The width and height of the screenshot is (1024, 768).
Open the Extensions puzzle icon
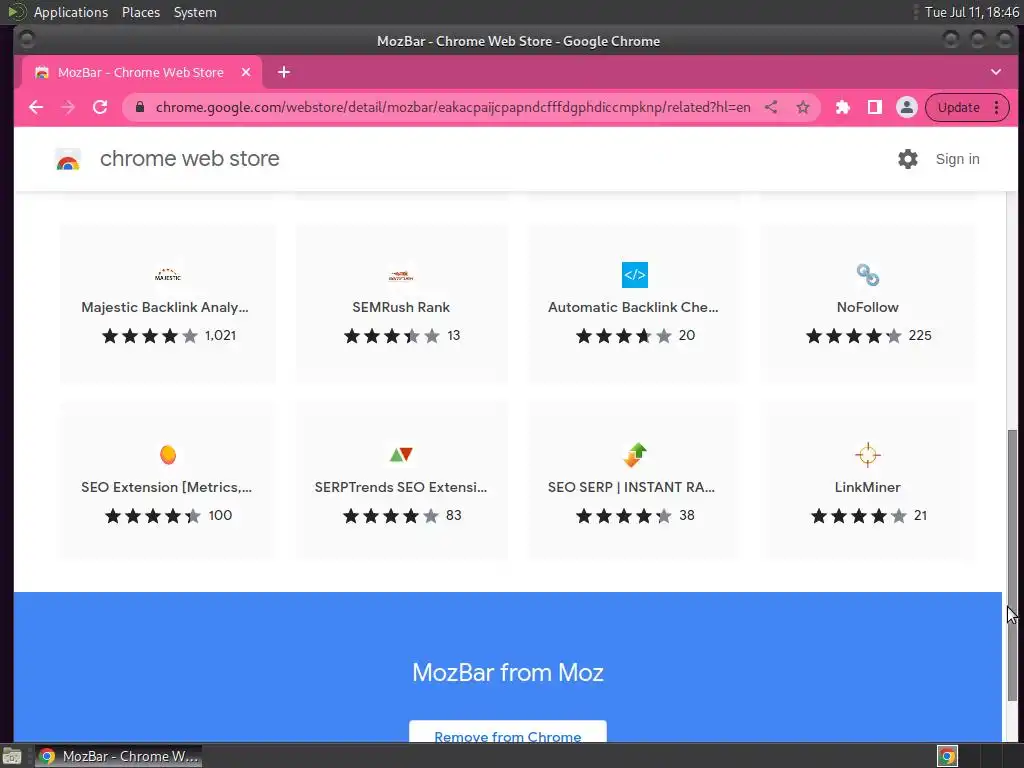click(x=842, y=107)
